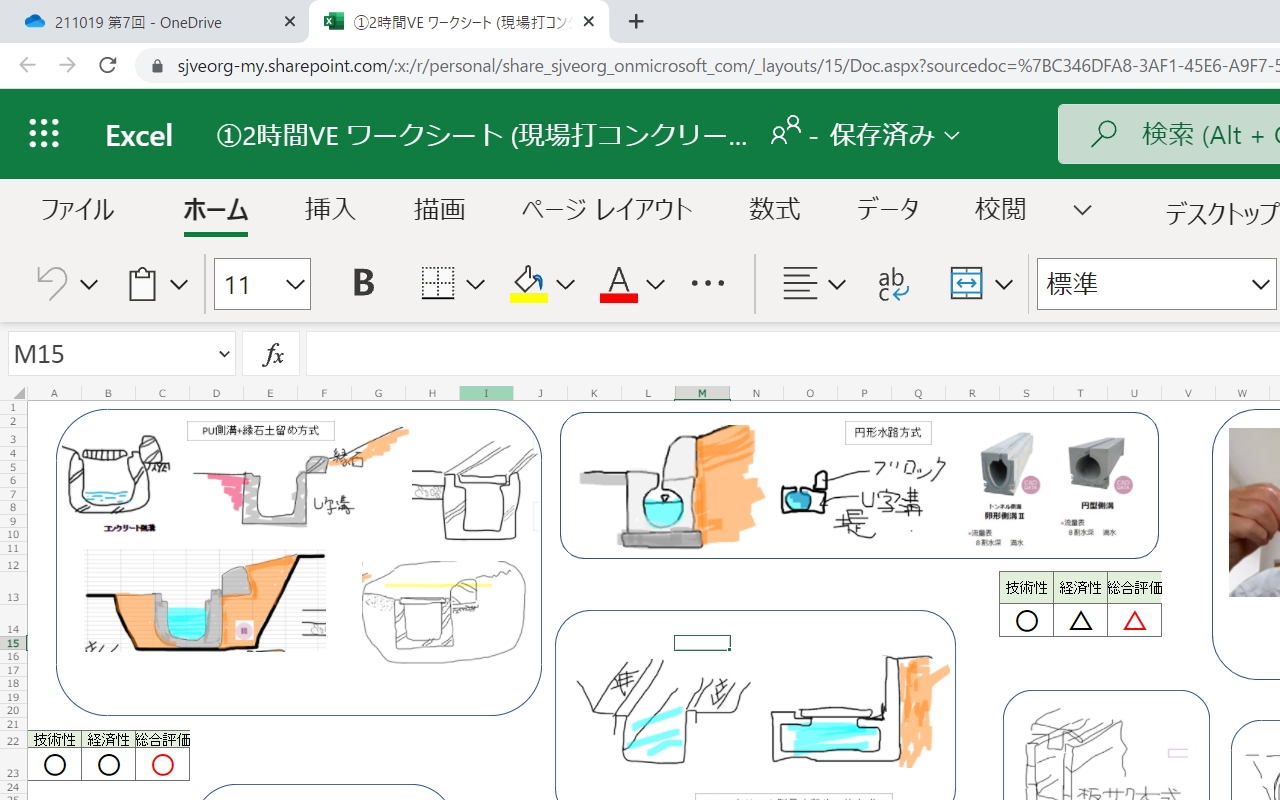The height and width of the screenshot is (800, 1280).
Task: Click the browser address bar URL
Action: coord(728,66)
